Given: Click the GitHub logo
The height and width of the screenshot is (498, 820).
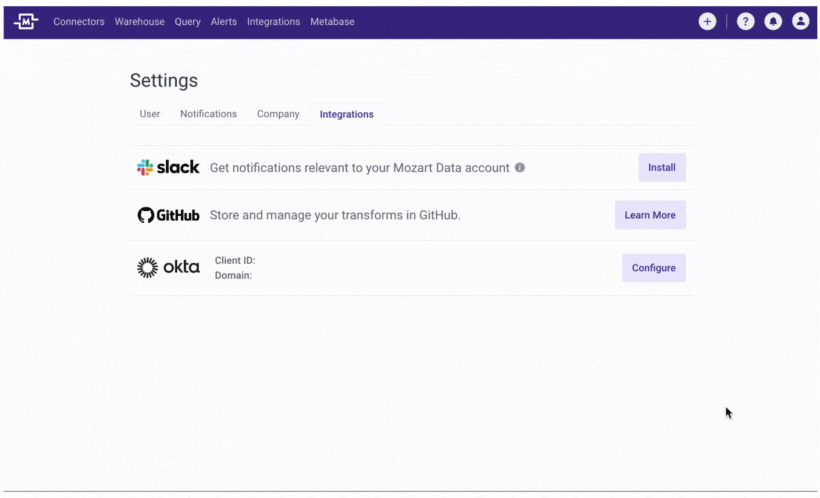Looking at the screenshot, I should click(x=168, y=215).
